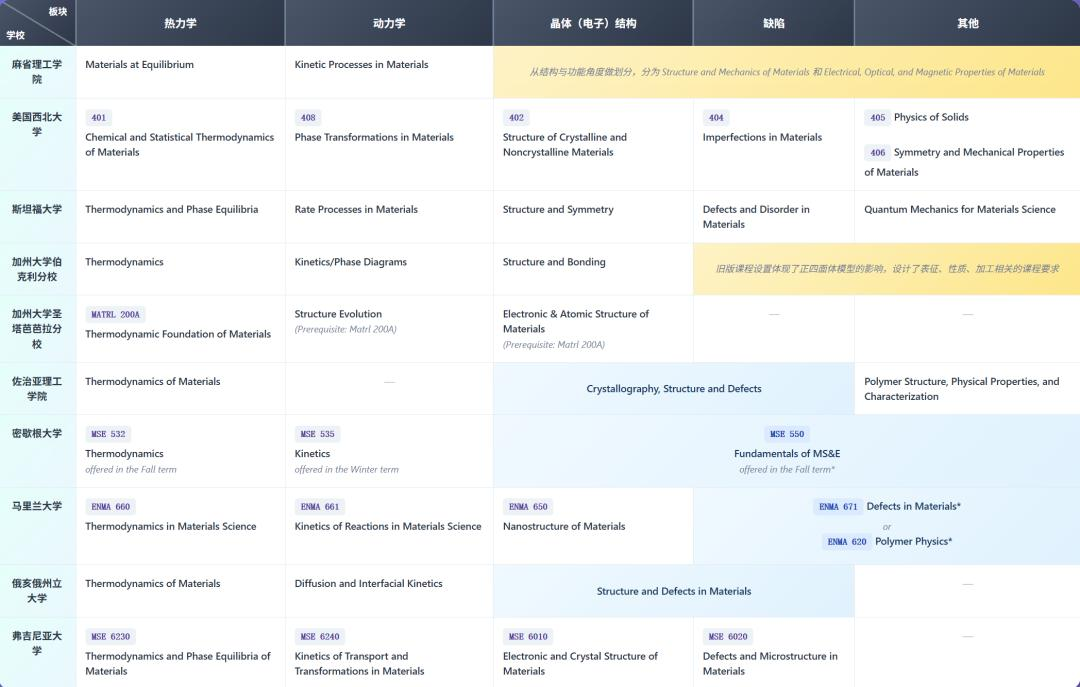1080x687 pixels.
Task: Select the 缺陷 column header
Action: coord(773,23)
